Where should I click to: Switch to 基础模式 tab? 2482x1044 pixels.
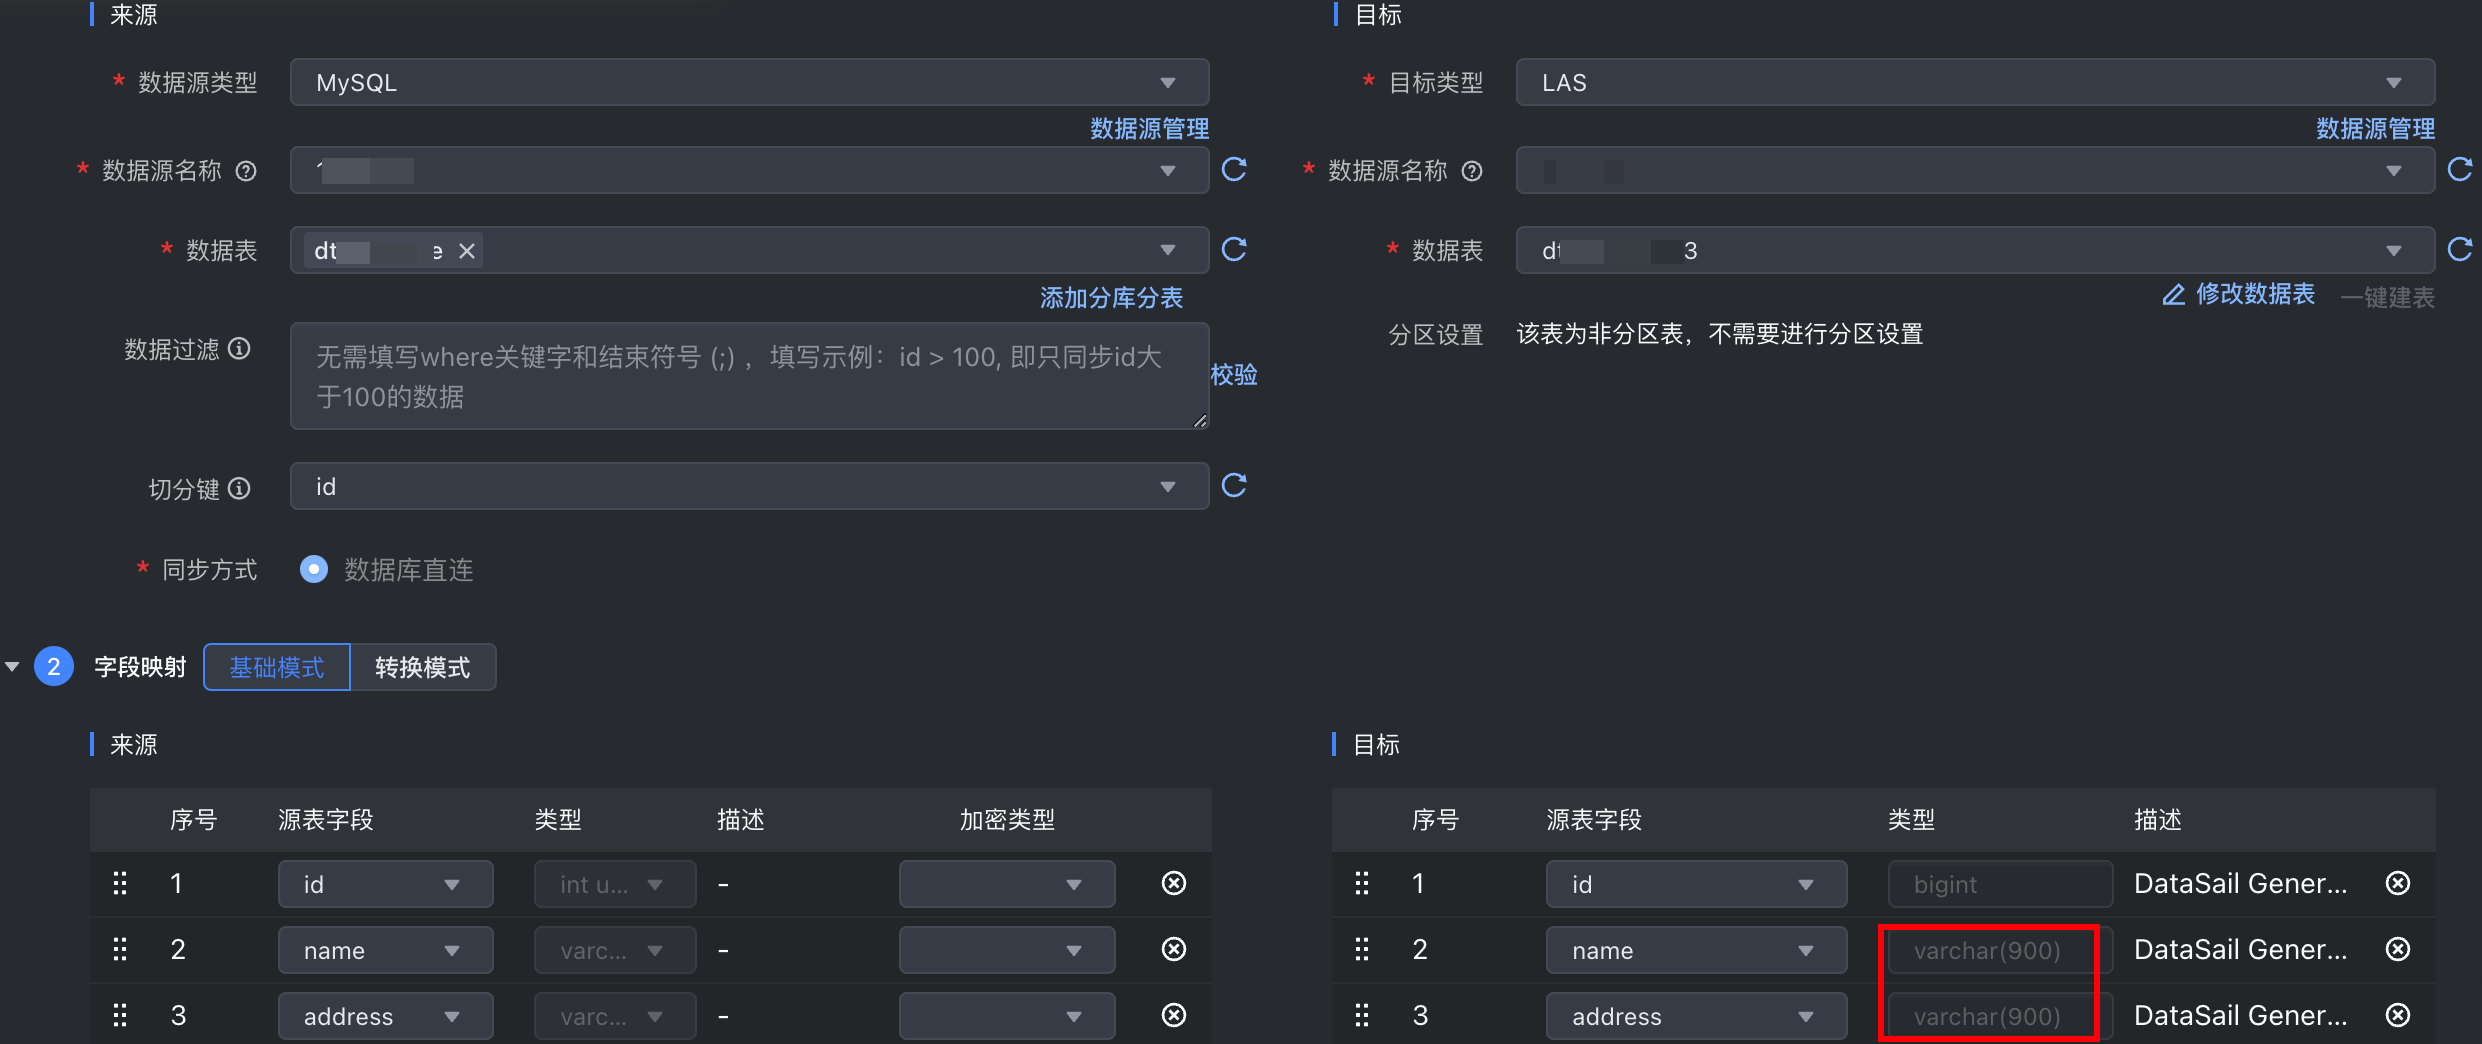pos(277,667)
